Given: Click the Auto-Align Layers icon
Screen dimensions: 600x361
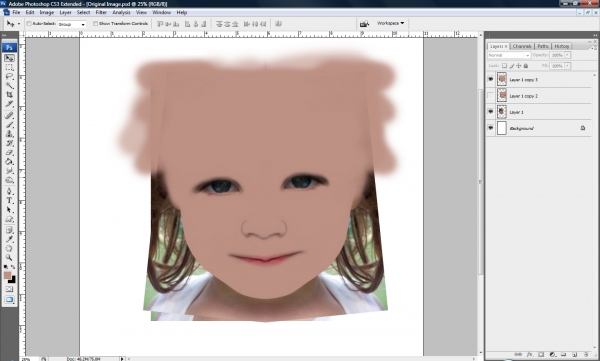Looking at the screenshot, I should coord(279,24).
